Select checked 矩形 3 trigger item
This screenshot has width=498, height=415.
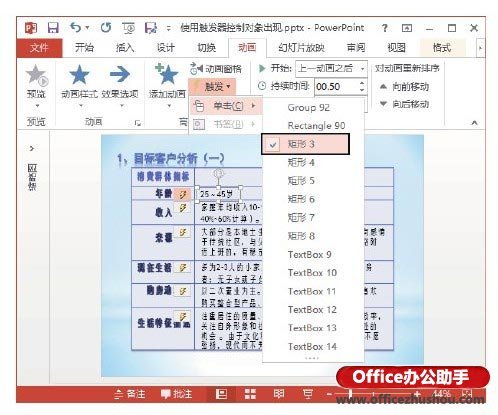pos(305,144)
